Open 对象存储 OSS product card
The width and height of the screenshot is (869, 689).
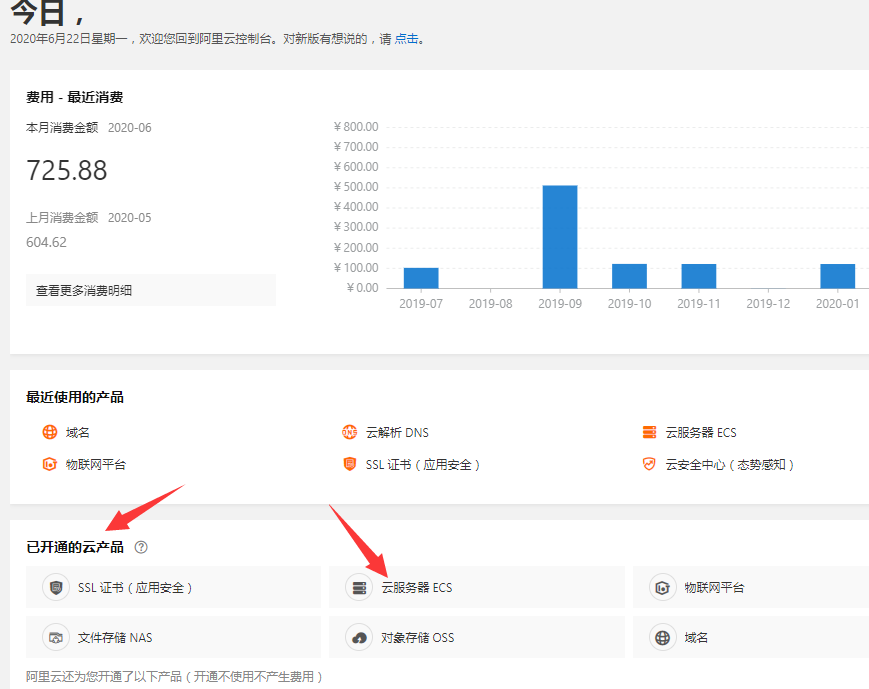(477, 637)
